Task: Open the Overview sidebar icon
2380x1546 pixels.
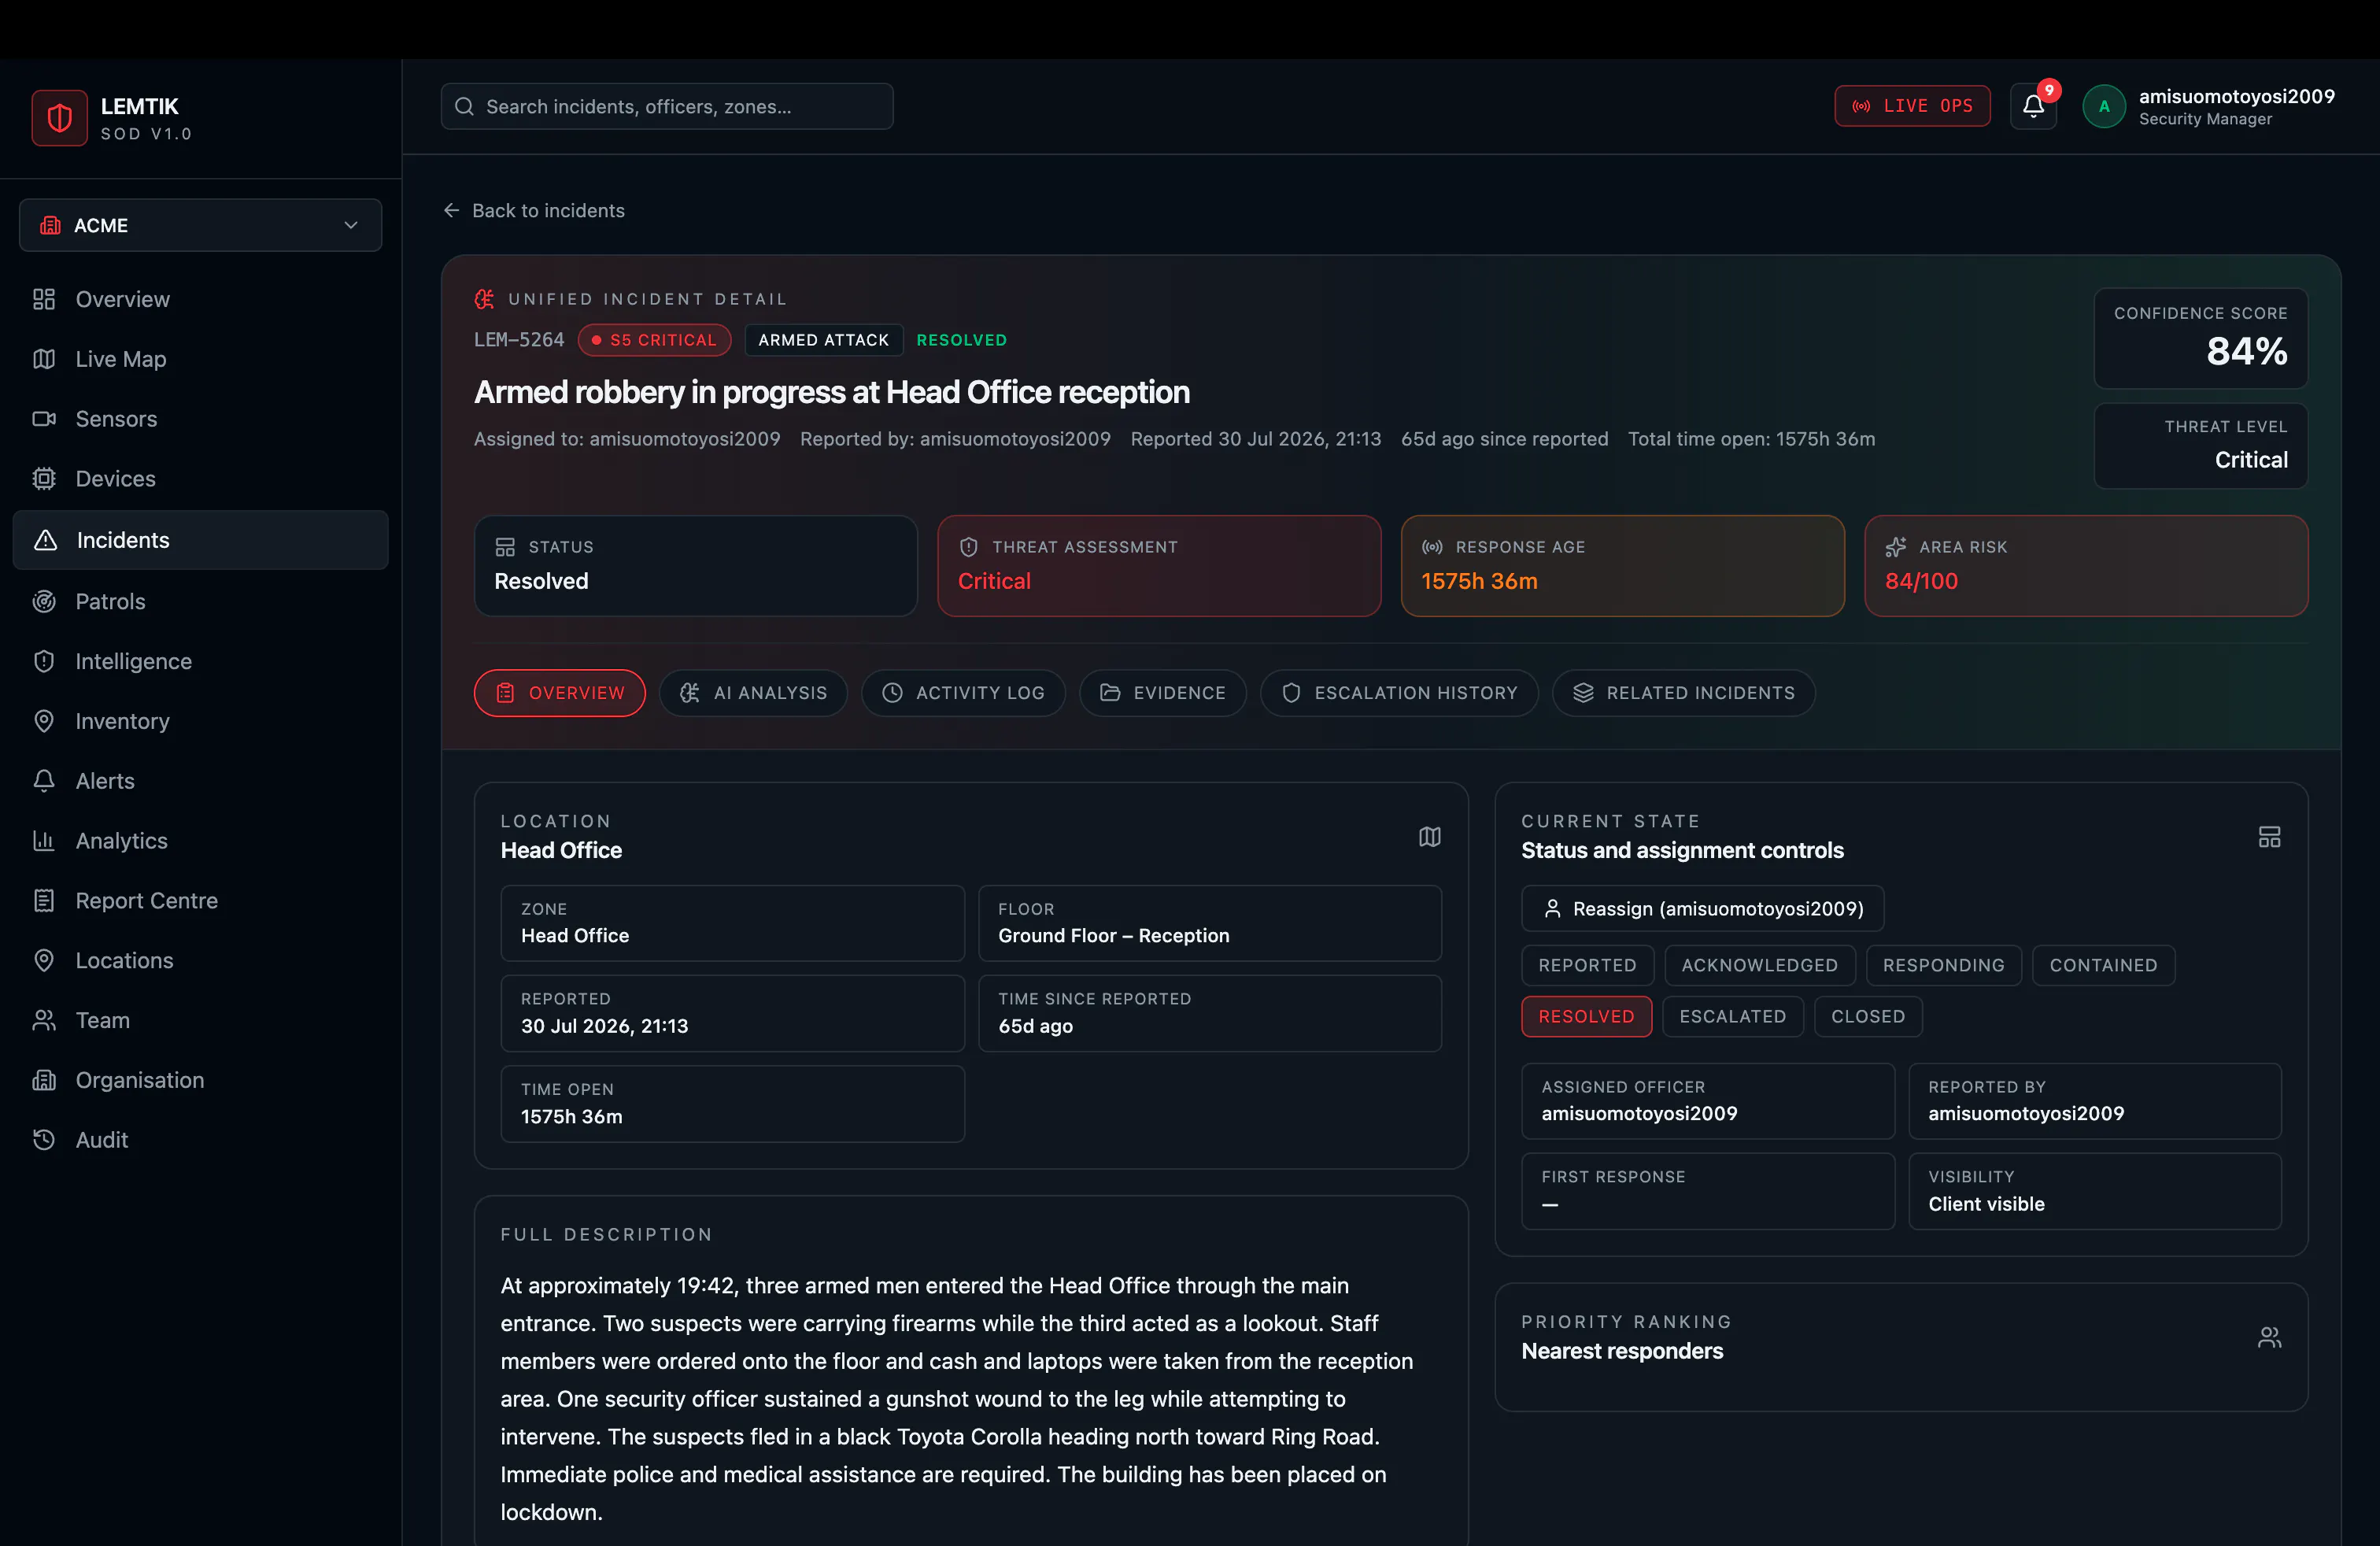Action: coord(44,299)
